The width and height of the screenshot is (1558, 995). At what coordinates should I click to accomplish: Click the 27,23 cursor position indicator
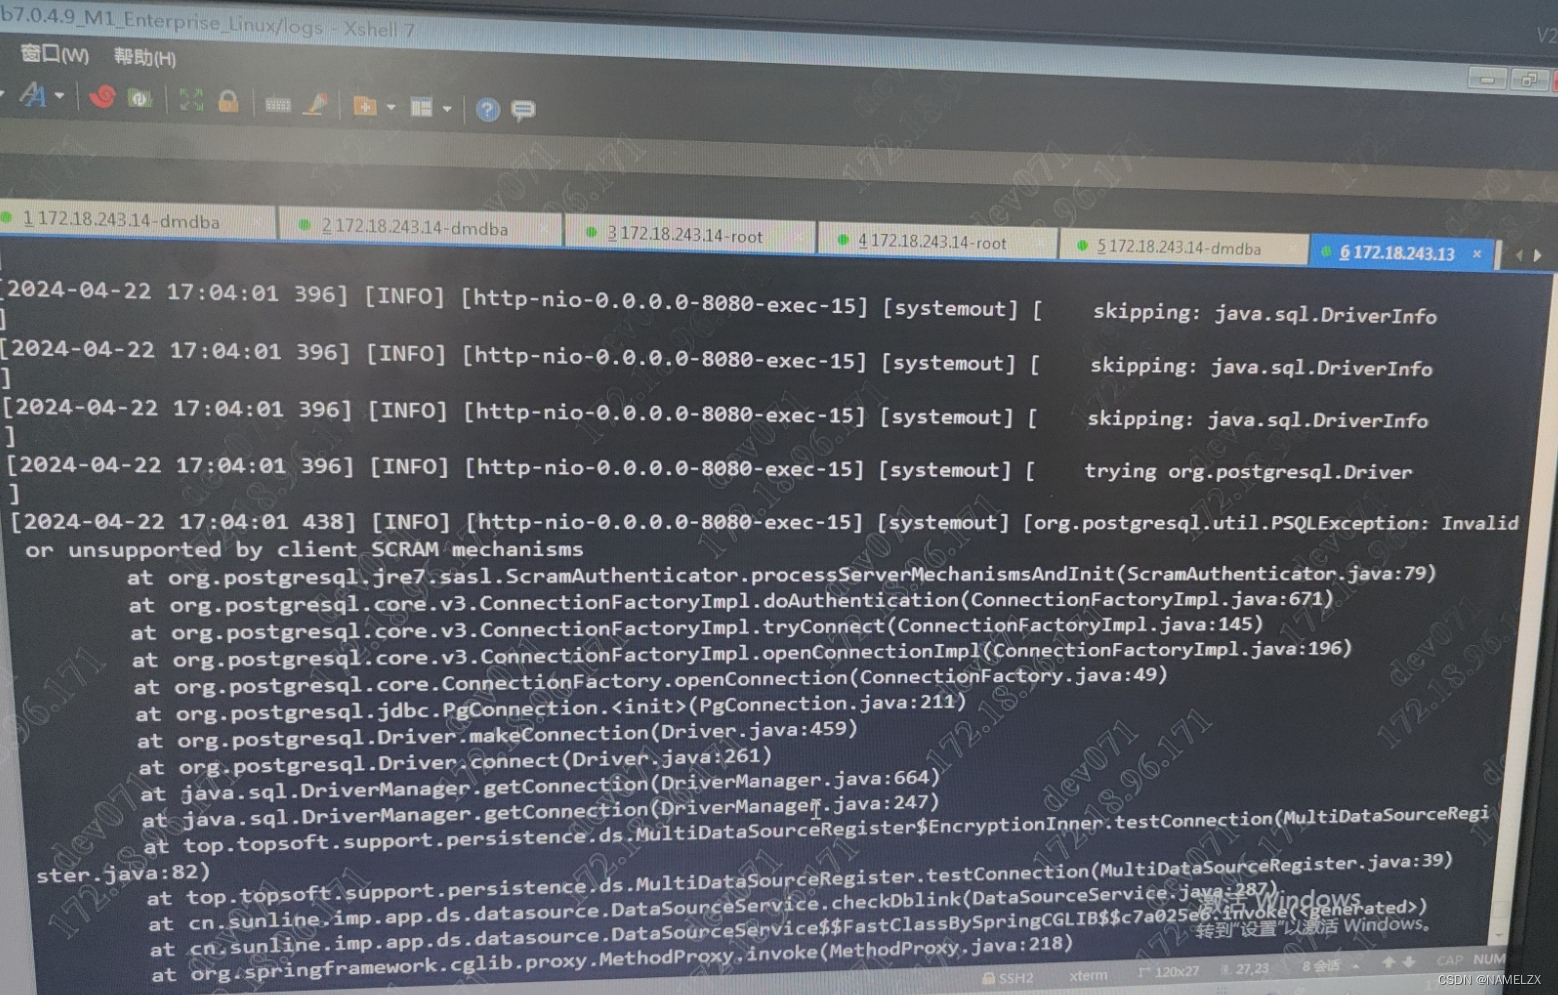(1246, 969)
